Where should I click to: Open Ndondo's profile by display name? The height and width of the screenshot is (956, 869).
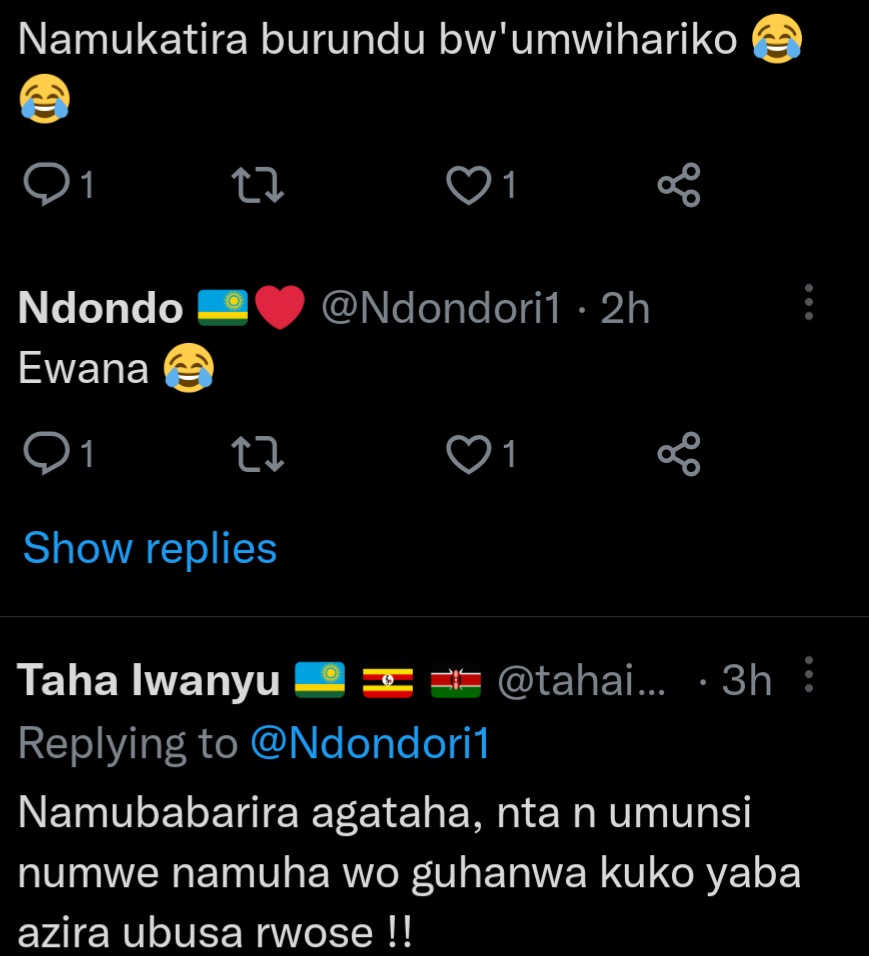click(100, 310)
